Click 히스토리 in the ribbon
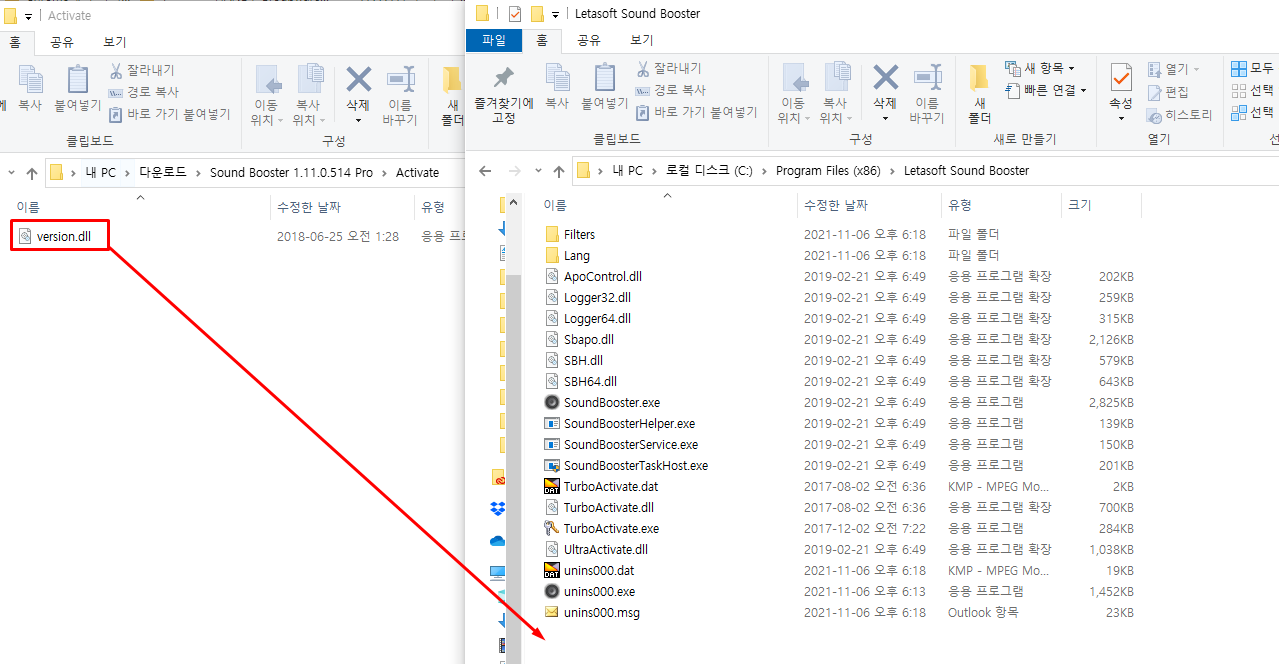Viewport: 1279px width, 664px height. 1179,115
